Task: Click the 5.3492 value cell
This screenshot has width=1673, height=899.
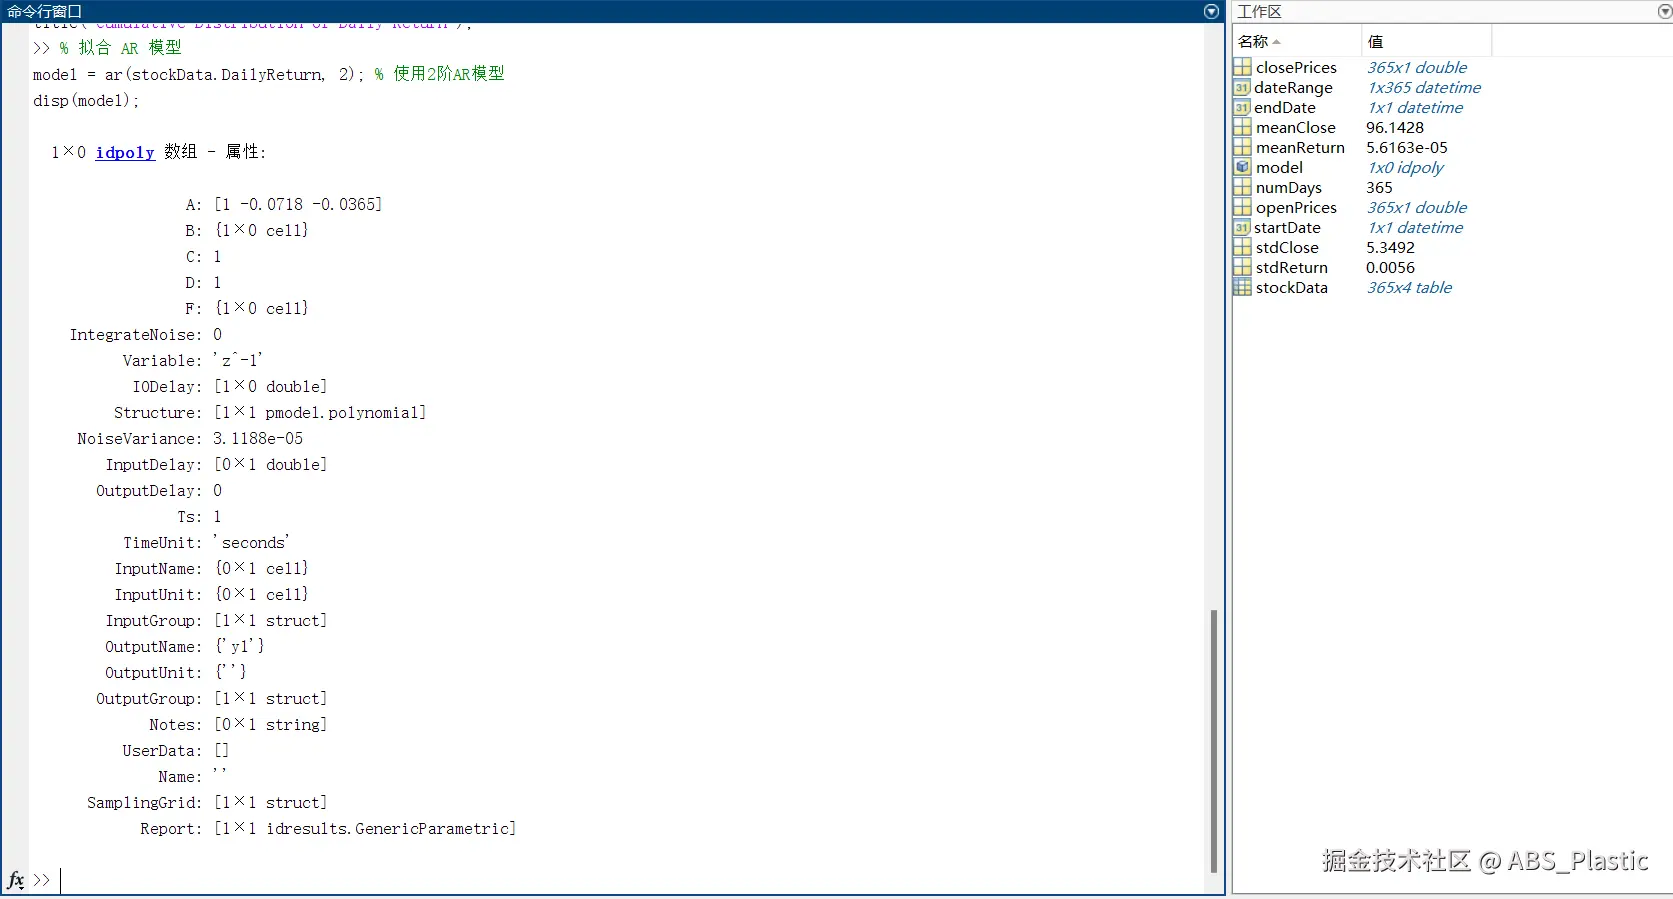Action: [x=1390, y=247]
